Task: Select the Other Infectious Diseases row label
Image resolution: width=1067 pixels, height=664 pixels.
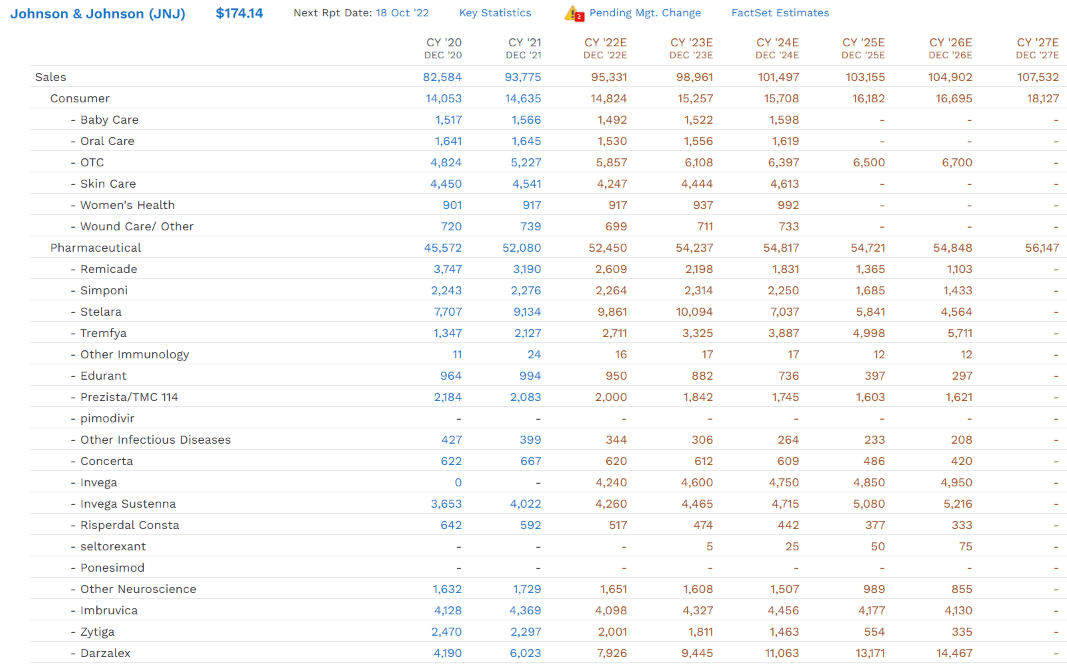Action: (x=155, y=439)
